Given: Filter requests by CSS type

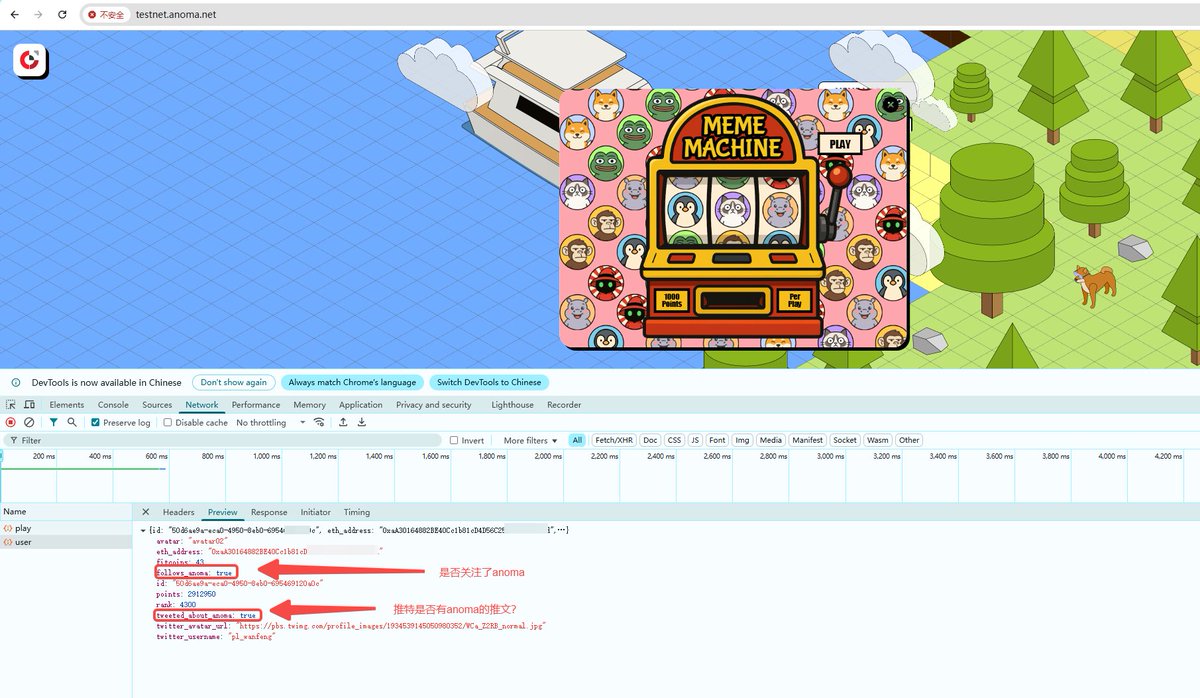Looking at the screenshot, I should 675,440.
